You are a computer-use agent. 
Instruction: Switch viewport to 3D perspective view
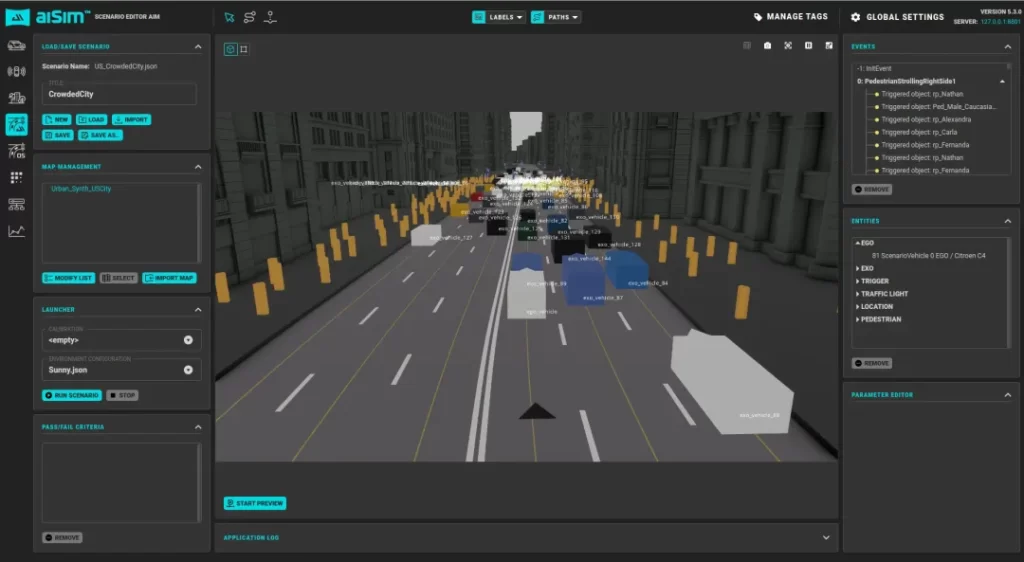(x=230, y=48)
